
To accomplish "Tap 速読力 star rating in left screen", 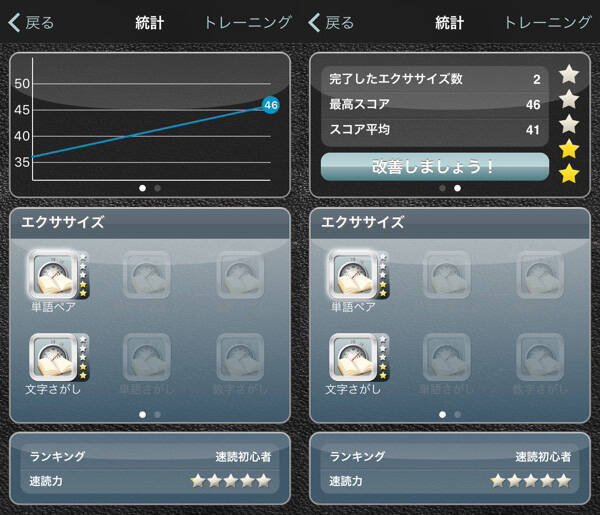I will (x=231, y=481).
